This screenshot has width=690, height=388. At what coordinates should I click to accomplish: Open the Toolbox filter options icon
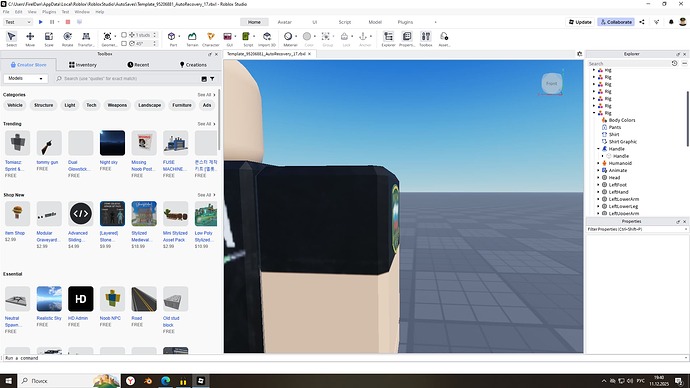(x=212, y=79)
